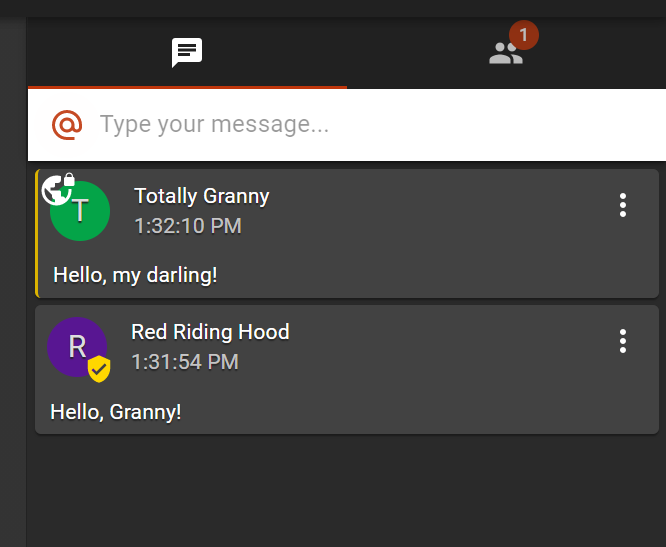Select the name Red Riding Hood
The width and height of the screenshot is (666, 547).
coord(210,332)
